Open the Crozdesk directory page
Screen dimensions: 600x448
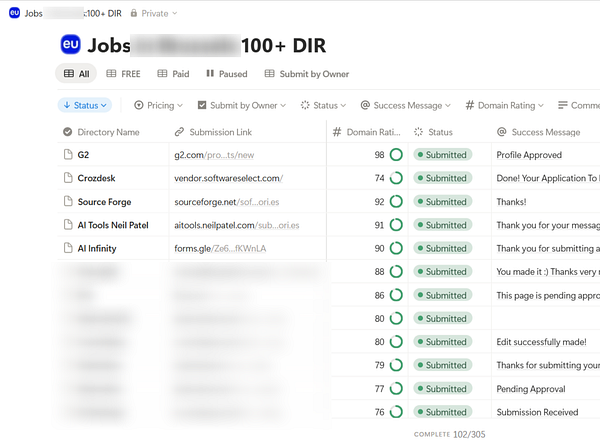pyautogui.click(x=96, y=178)
